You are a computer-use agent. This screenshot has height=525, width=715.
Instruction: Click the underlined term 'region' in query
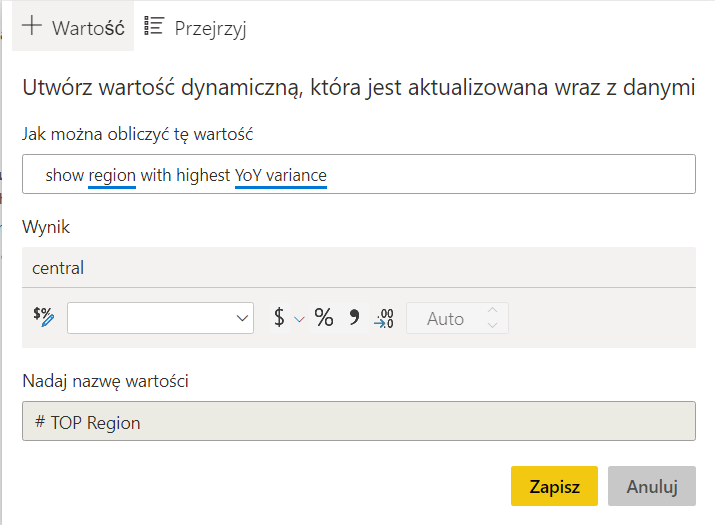[x=112, y=175]
